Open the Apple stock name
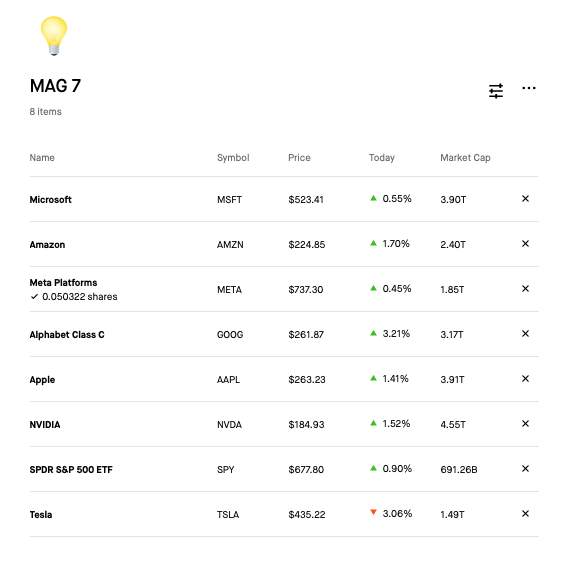Image resolution: width=563 pixels, height=567 pixels. [x=42, y=380]
